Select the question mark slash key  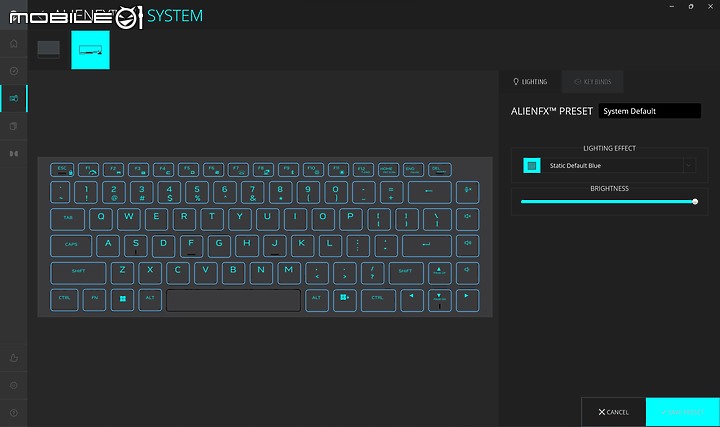coord(372,273)
